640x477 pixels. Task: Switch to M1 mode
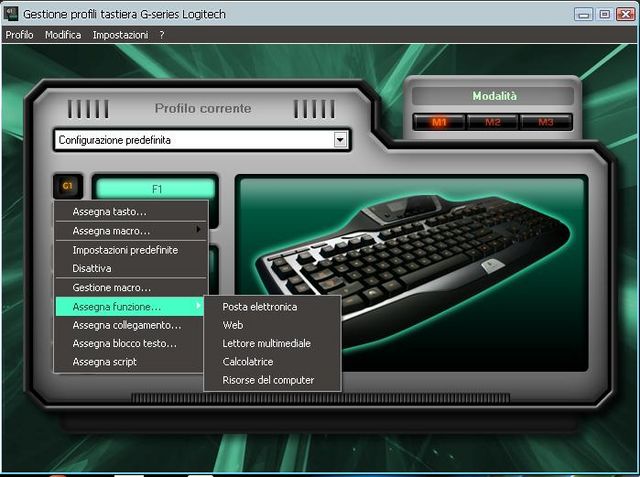[440, 122]
